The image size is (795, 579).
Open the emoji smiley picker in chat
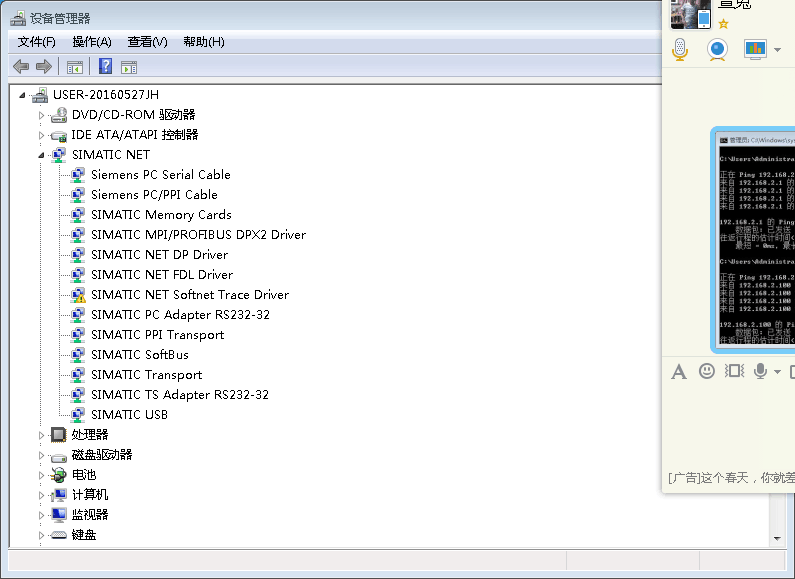coord(707,371)
